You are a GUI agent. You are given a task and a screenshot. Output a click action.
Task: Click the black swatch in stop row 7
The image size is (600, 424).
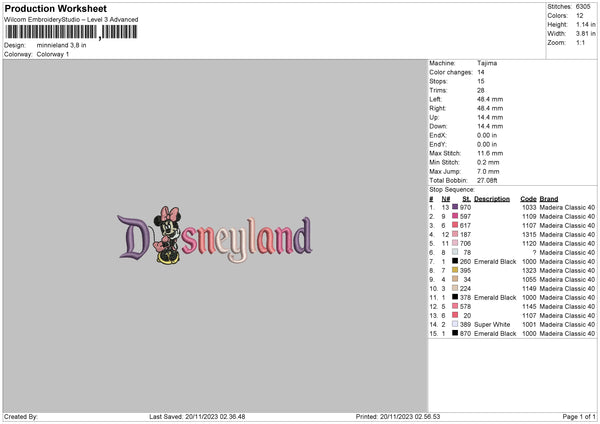(455, 261)
